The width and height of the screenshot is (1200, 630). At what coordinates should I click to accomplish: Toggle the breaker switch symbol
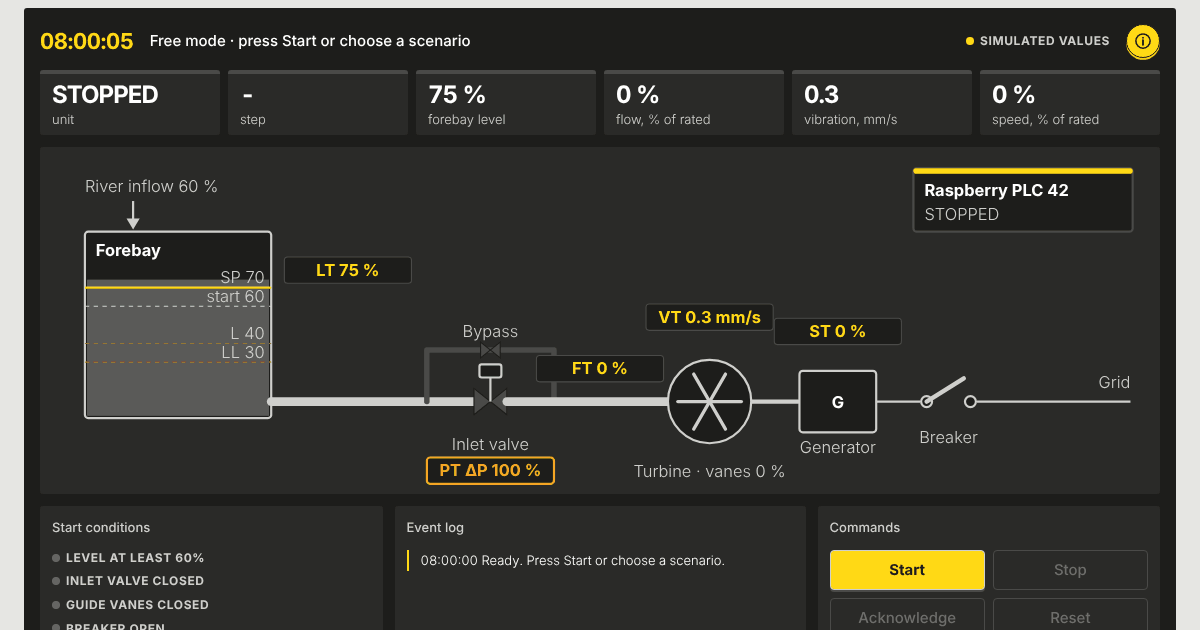pyautogui.click(x=948, y=394)
